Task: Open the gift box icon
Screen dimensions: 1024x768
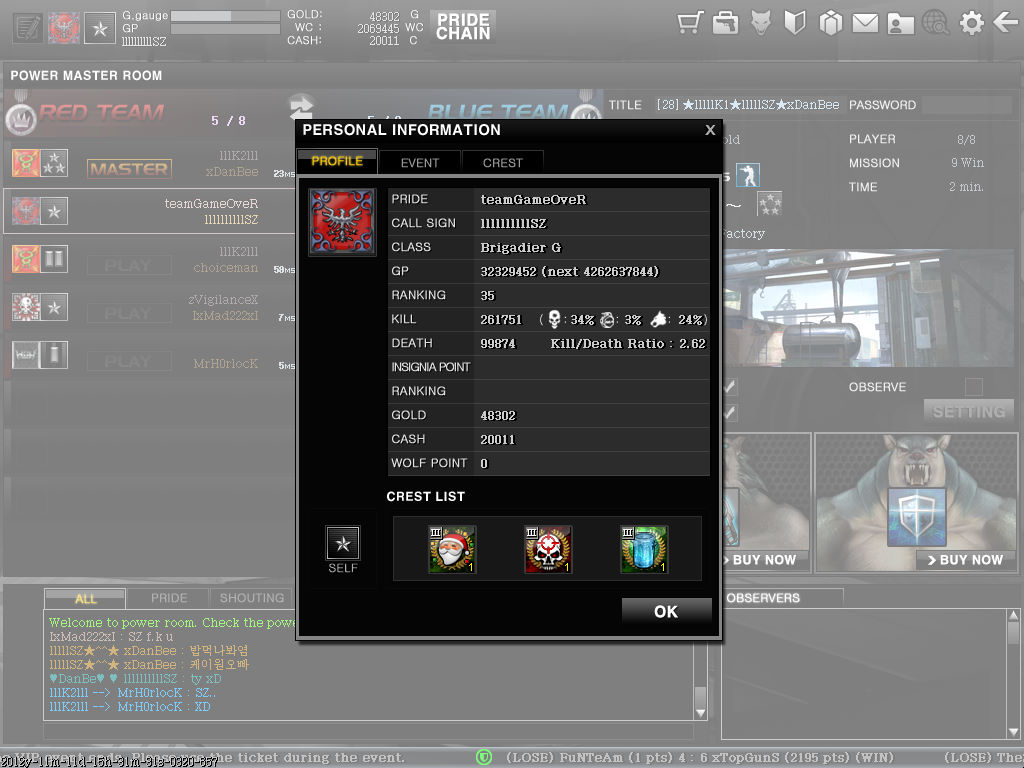Action: pos(830,23)
